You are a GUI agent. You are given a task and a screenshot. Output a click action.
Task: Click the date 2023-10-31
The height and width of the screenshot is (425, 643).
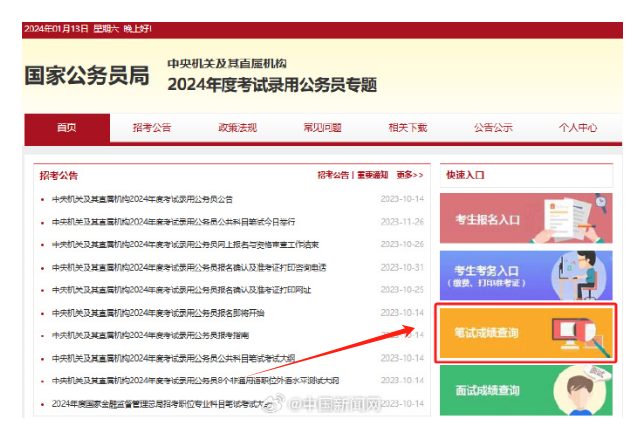pyautogui.click(x=402, y=267)
